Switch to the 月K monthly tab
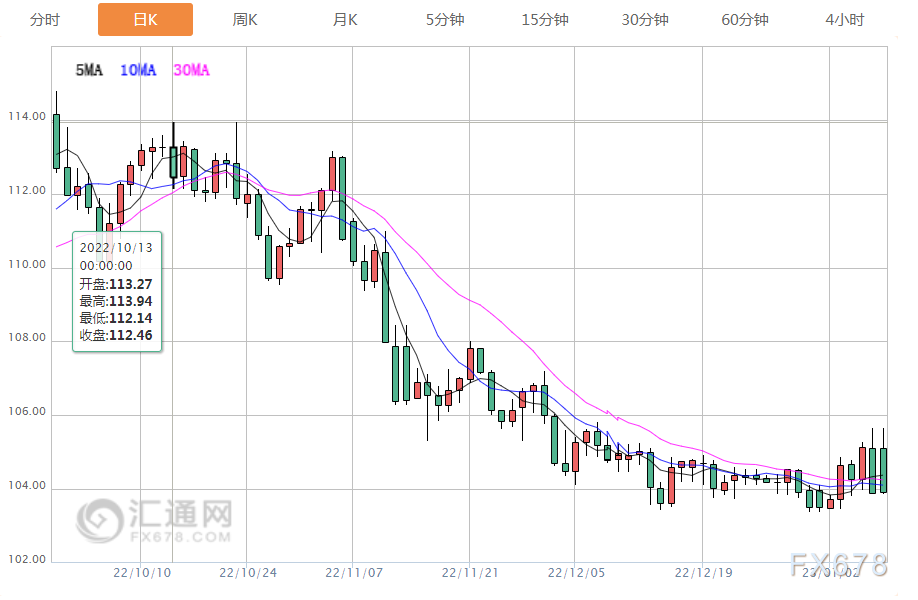Screen dimensions: 918x600 tap(345, 20)
